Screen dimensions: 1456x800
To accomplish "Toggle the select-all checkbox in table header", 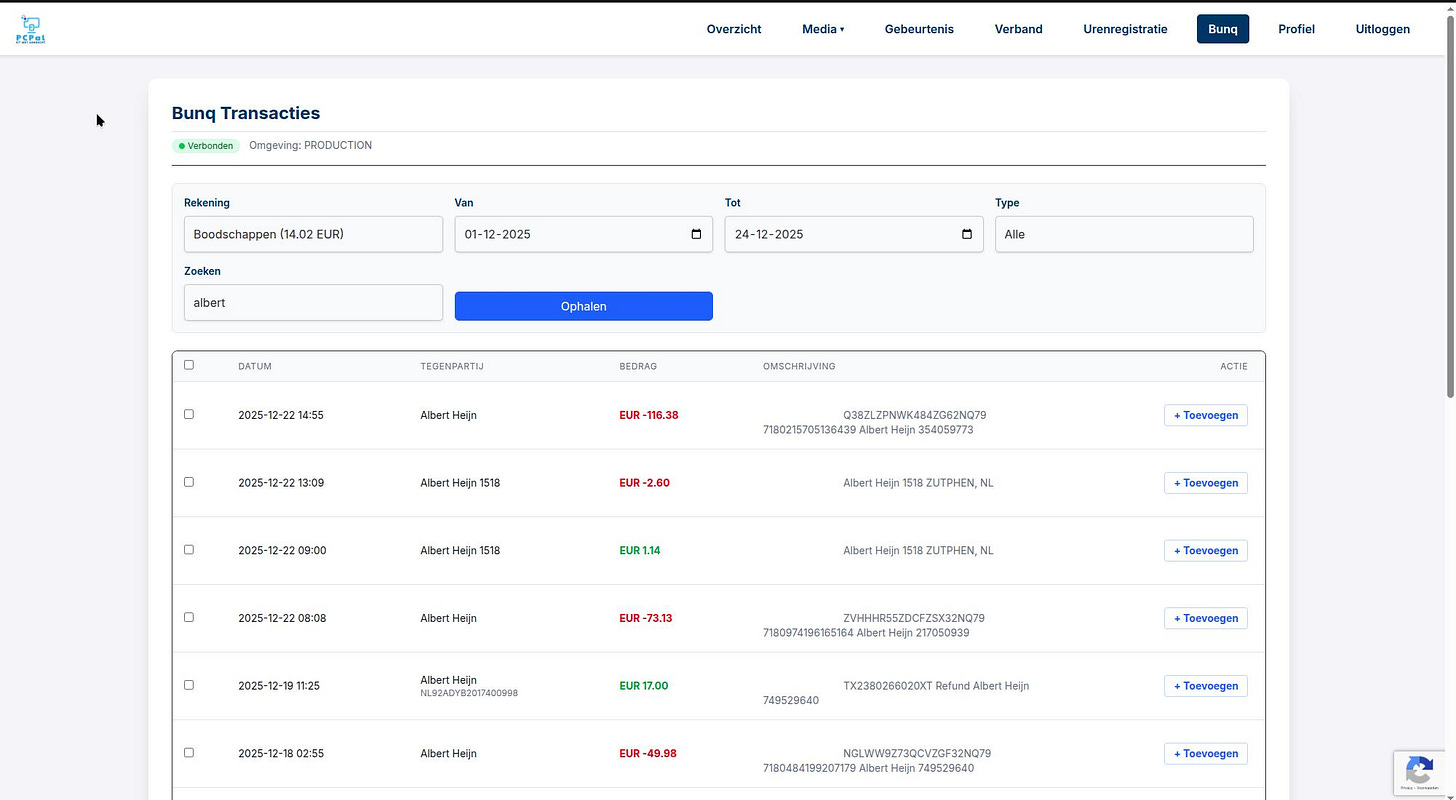I will coord(189,365).
